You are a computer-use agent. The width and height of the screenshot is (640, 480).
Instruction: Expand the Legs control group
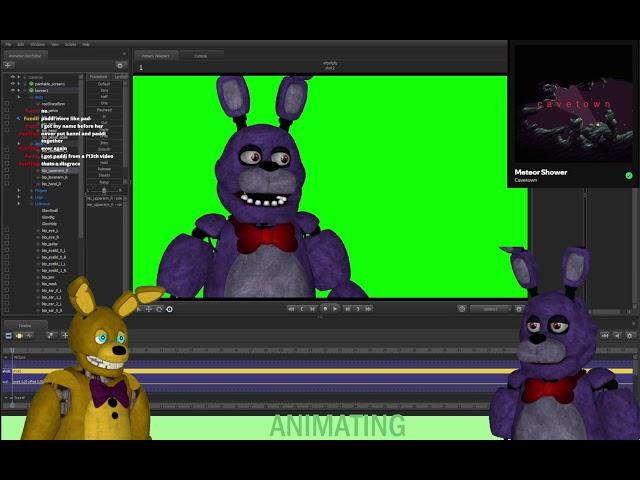tap(19, 197)
